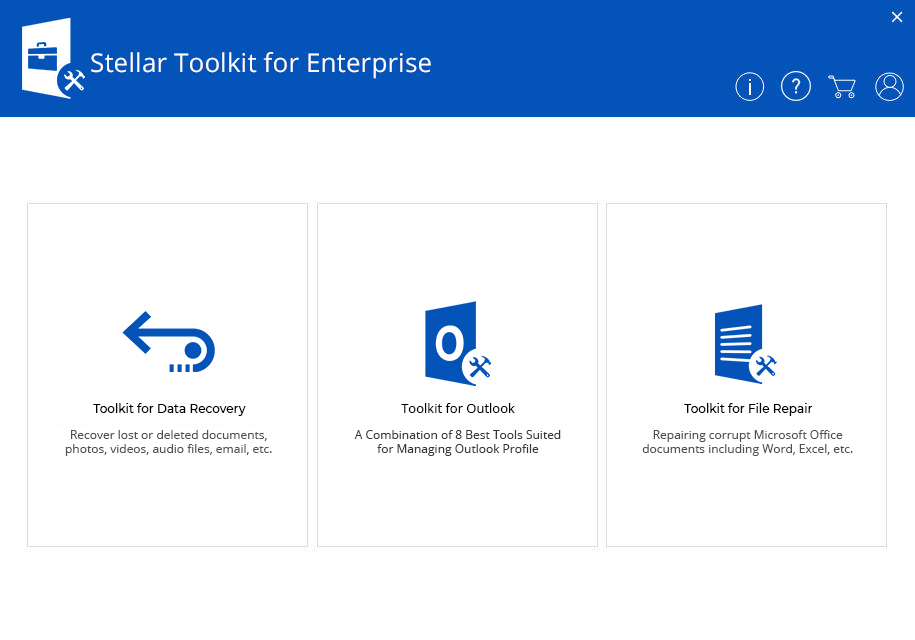This screenshot has height=640, width=915.
Task: Click the Toolkit for Outlook label
Action: (x=457, y=408)
